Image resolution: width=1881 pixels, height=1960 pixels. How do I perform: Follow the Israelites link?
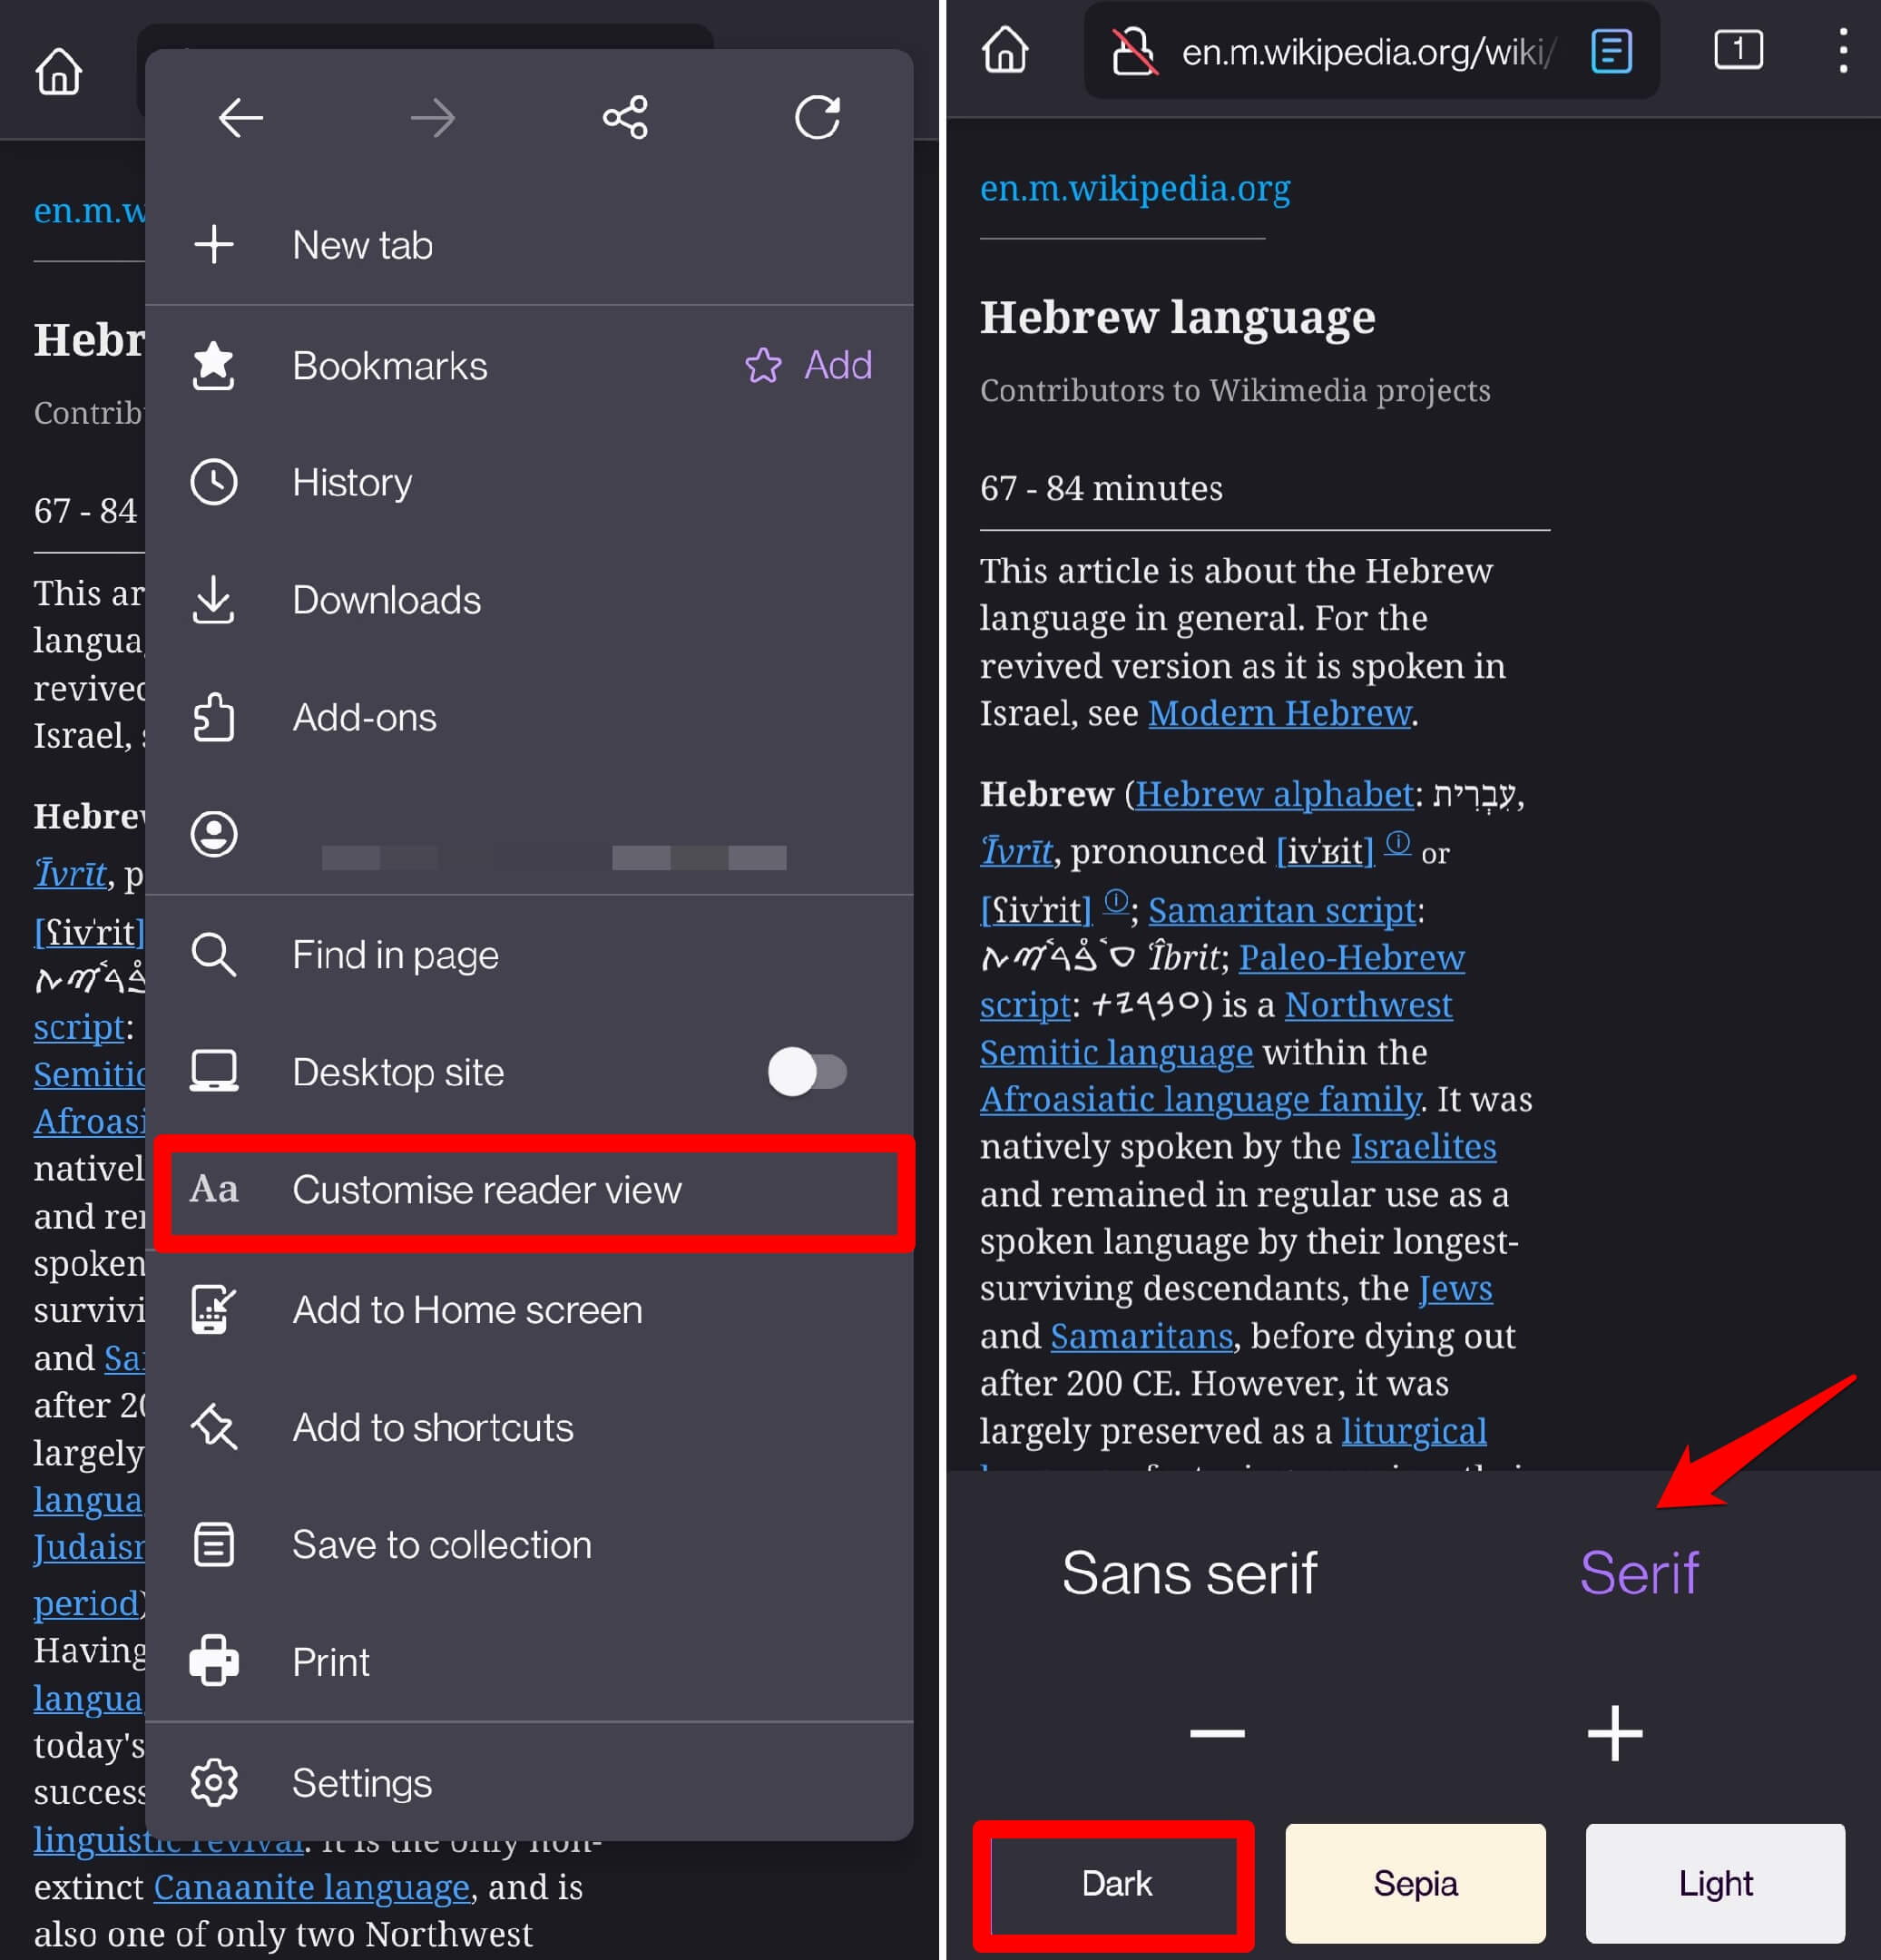1423,1146
